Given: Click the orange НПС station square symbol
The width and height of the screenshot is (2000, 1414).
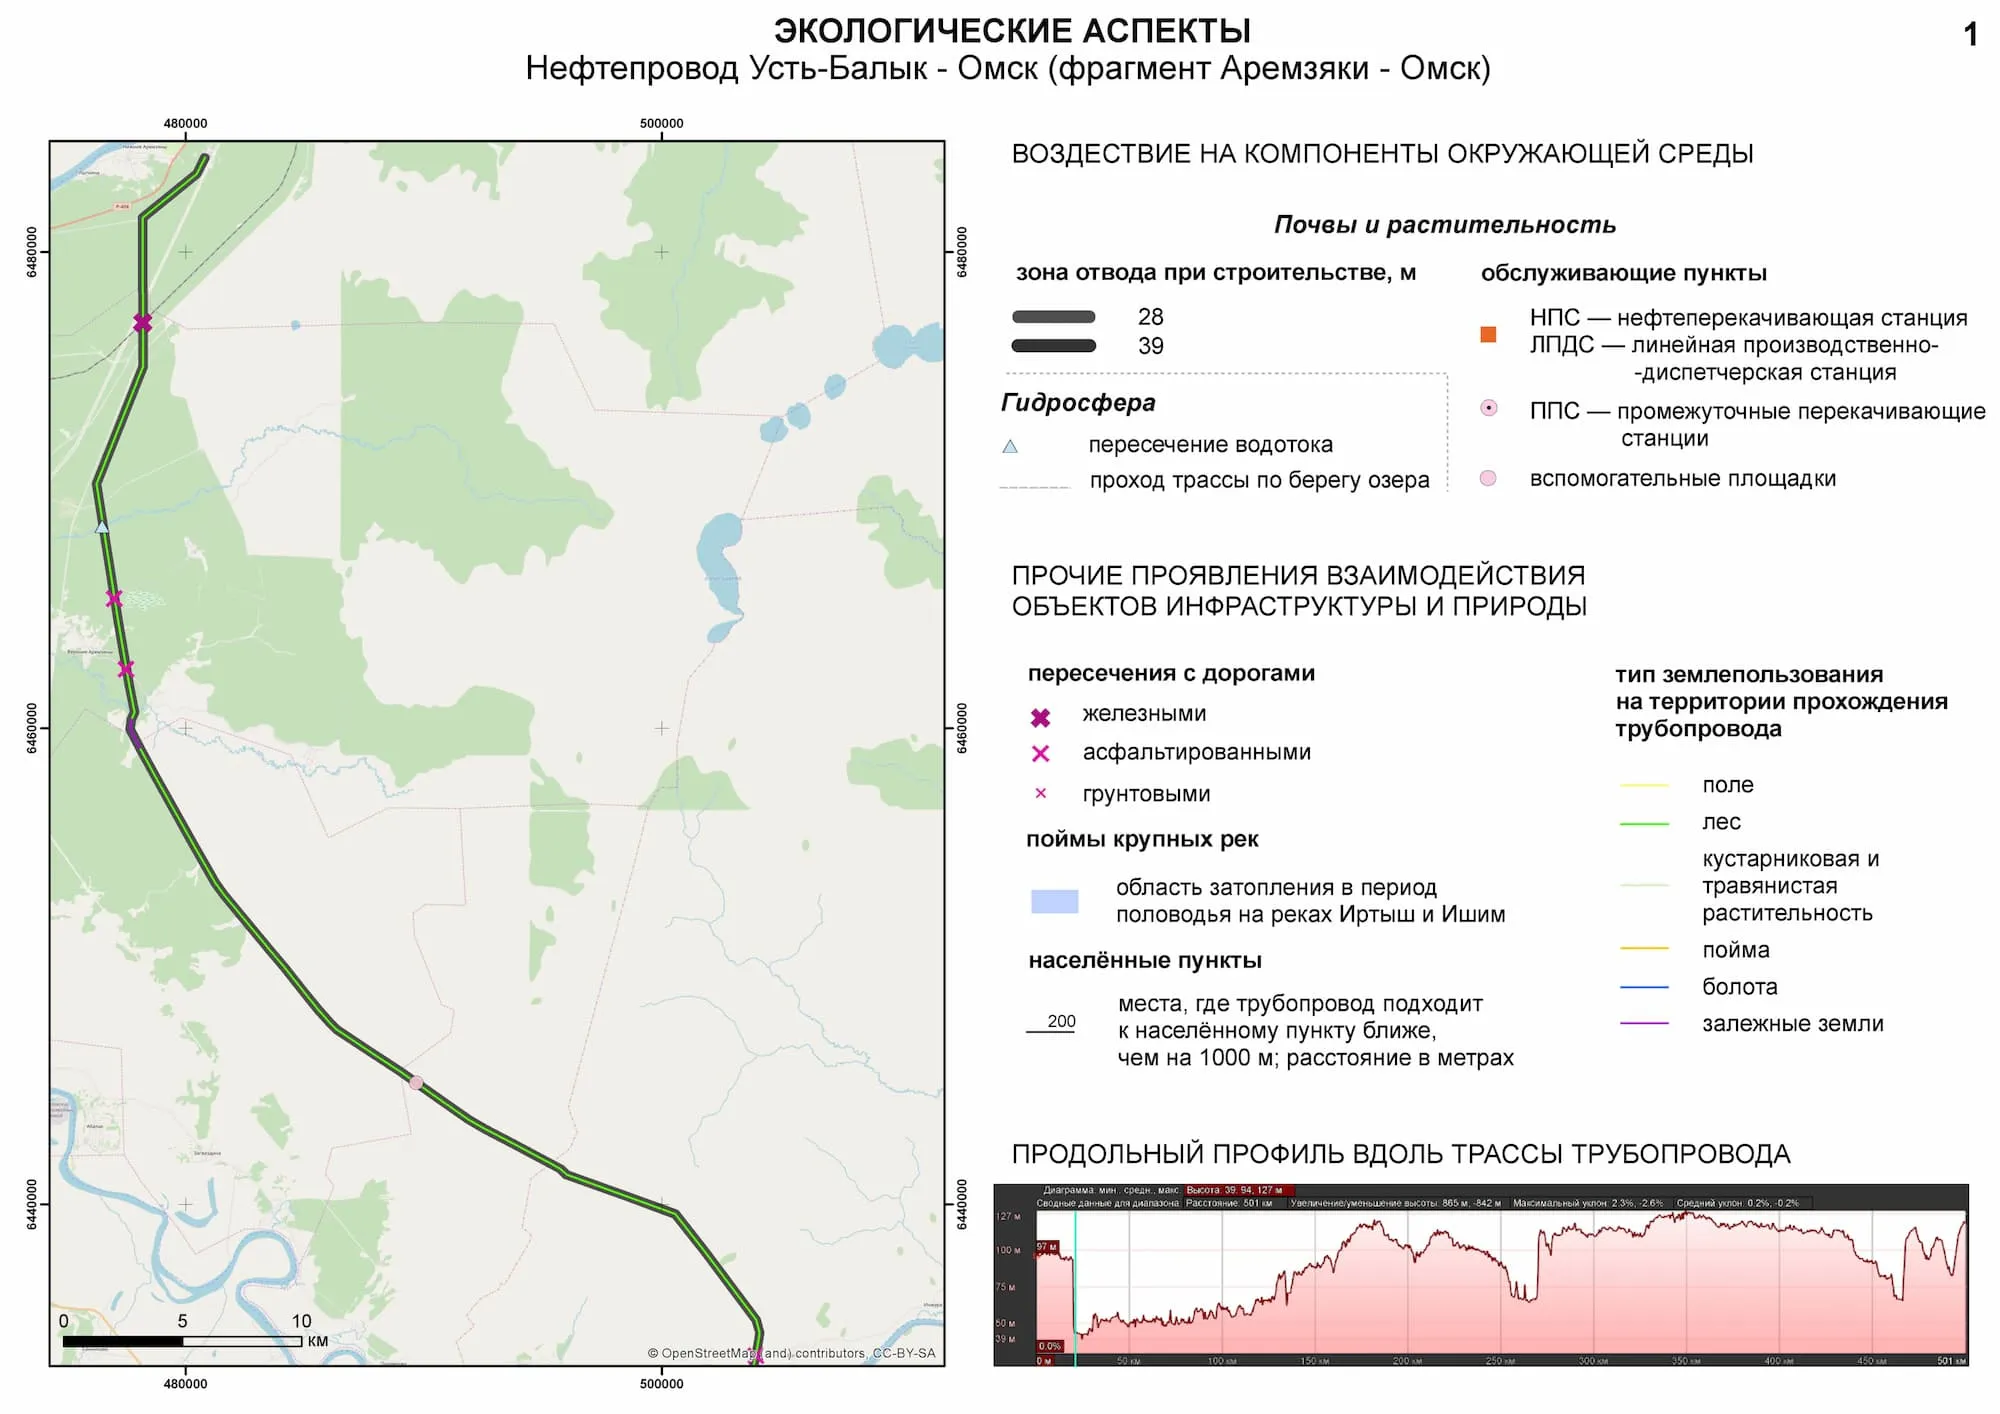Looking at the screenshot, I should point(1488,334).
